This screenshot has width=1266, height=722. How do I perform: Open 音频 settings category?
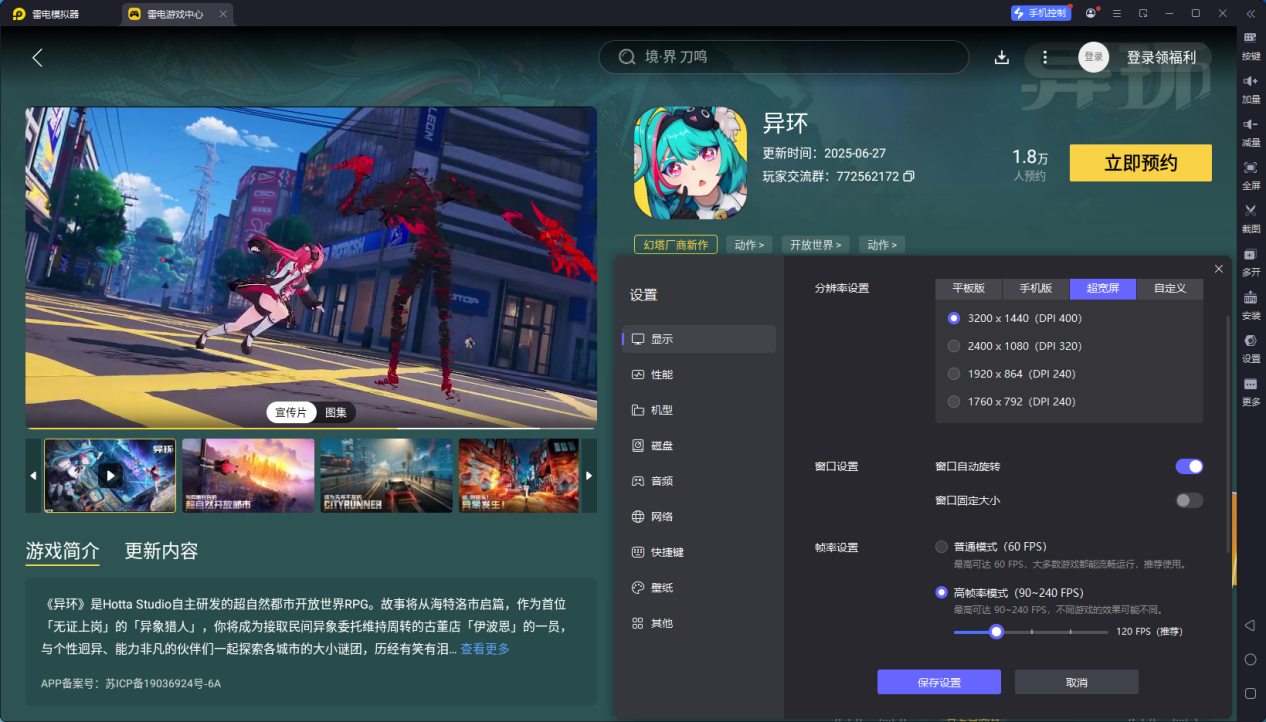coord(699,481)
